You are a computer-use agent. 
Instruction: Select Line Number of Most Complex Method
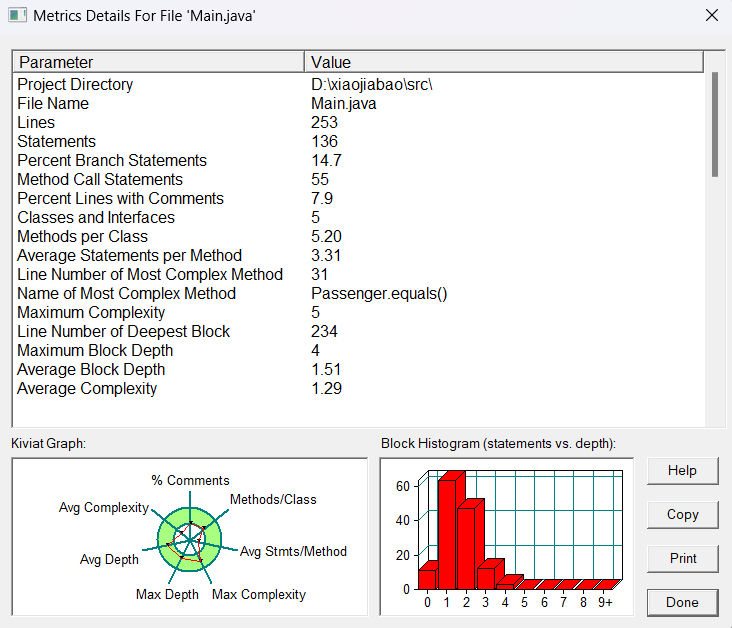pyautogui.click(x=150, y=275)
